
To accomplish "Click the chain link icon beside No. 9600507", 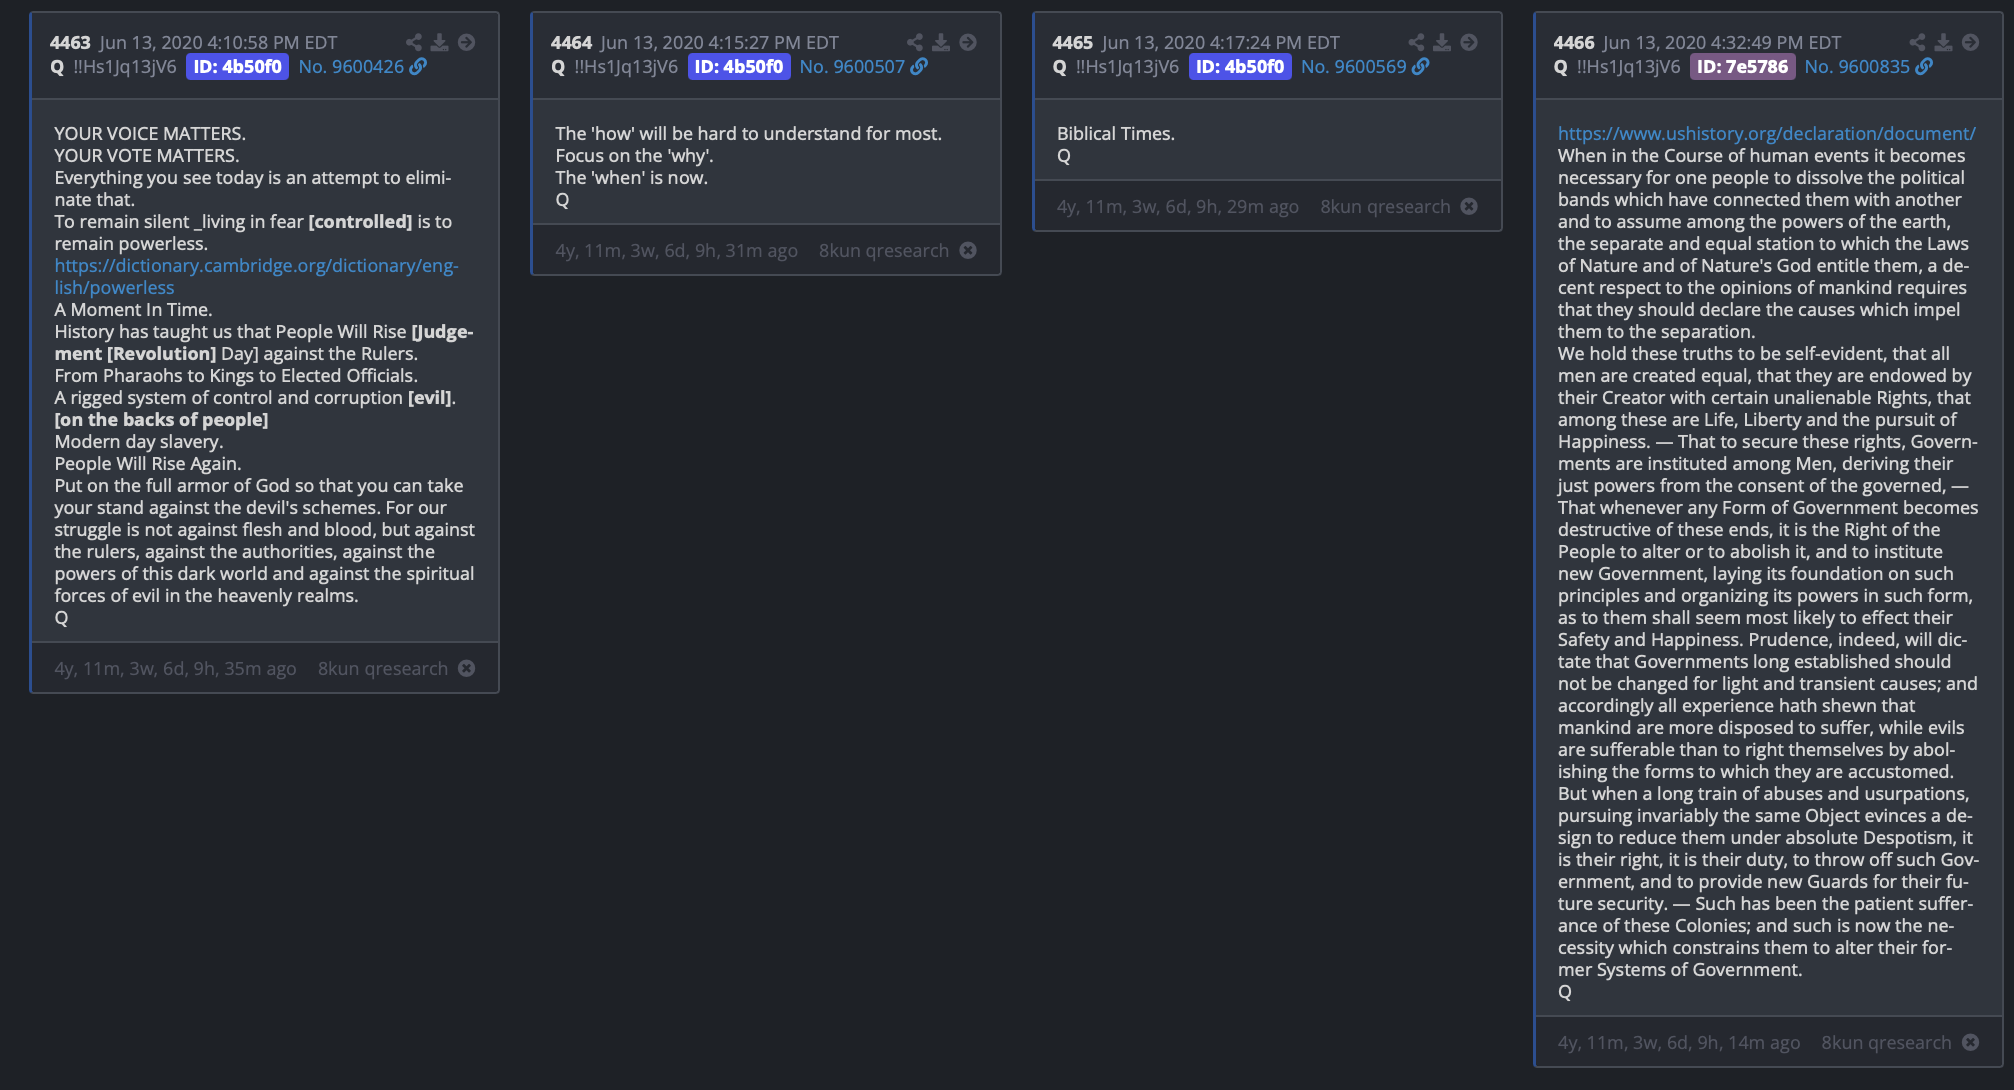I will pyautogui.click(x=919, y=66).
